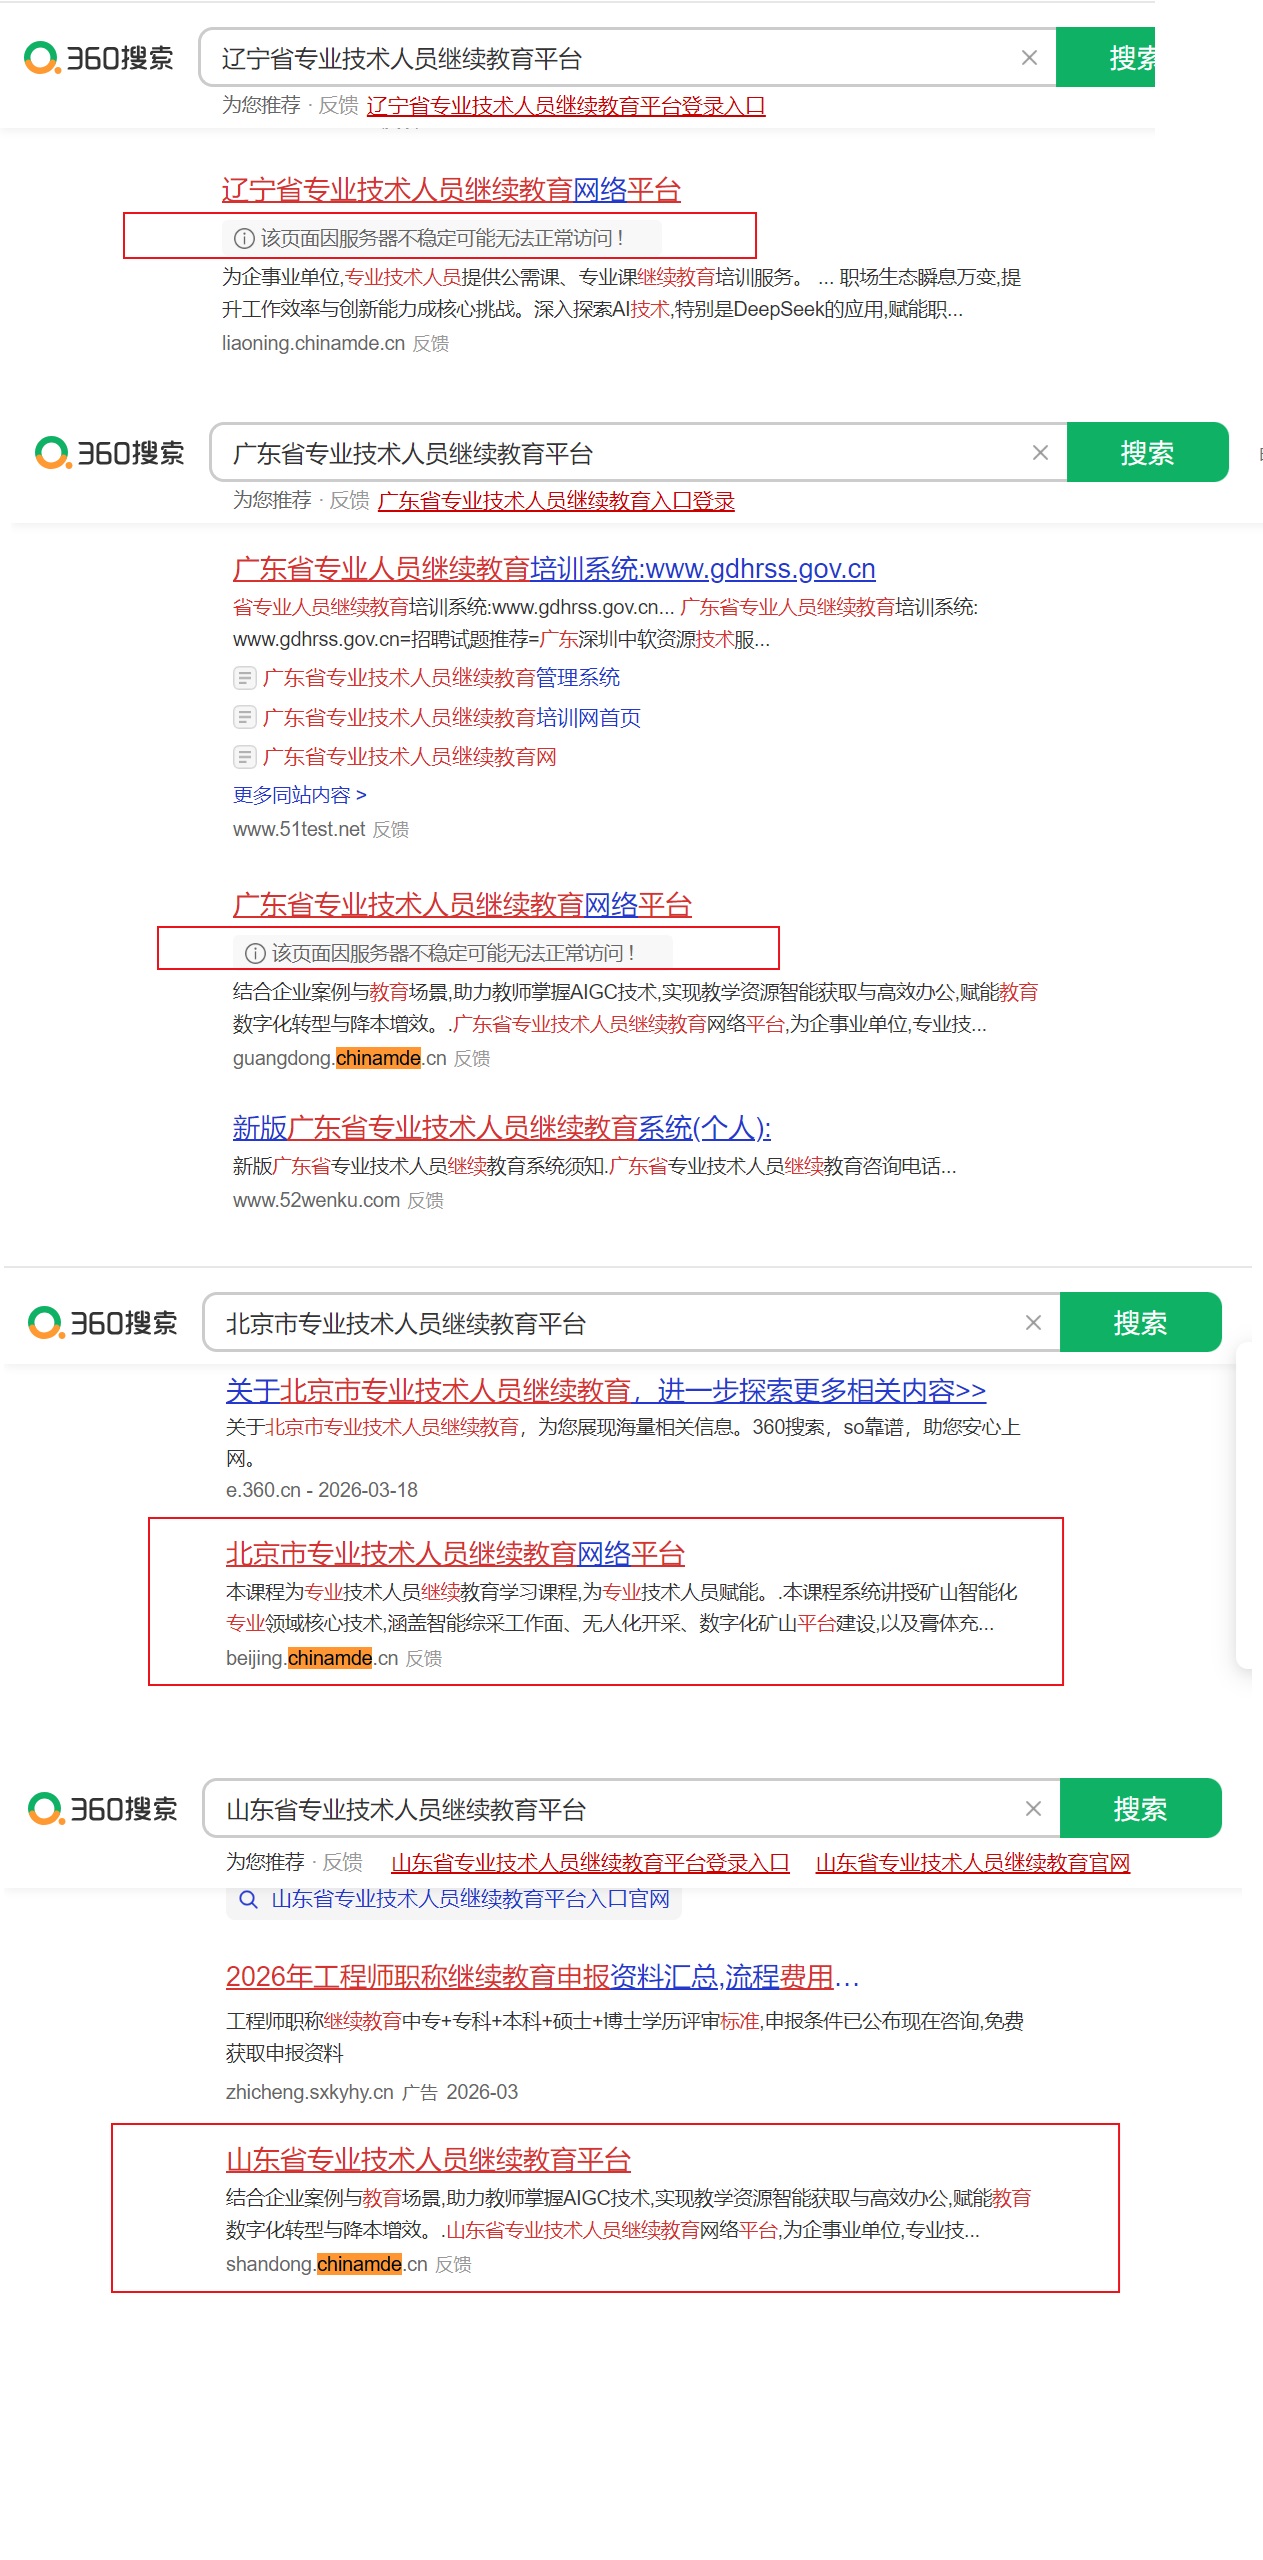Click the search field containing 北京市专业技术人员继续教育平台
The width and height of the screenshot is (1263, 2560).
click(x=632, y=1323)
